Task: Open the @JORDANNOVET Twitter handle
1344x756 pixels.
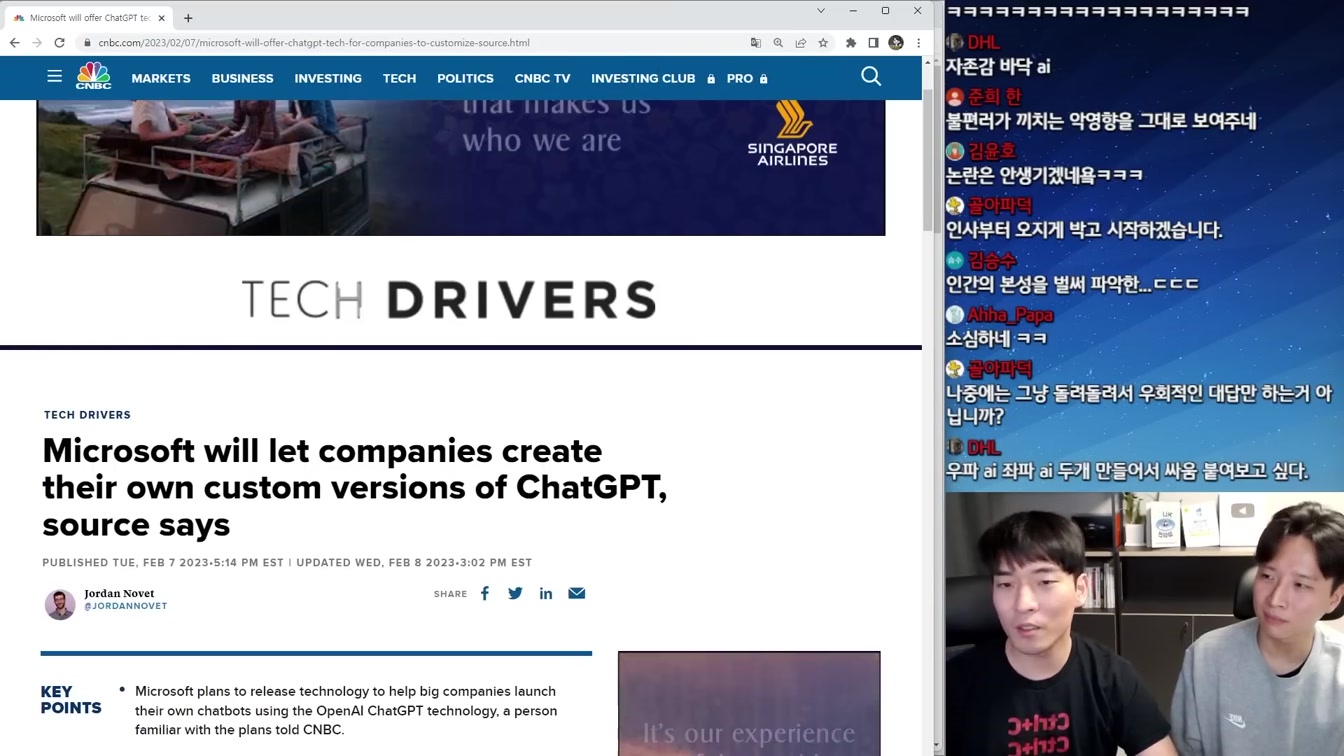Action: [x=126, y=606]
